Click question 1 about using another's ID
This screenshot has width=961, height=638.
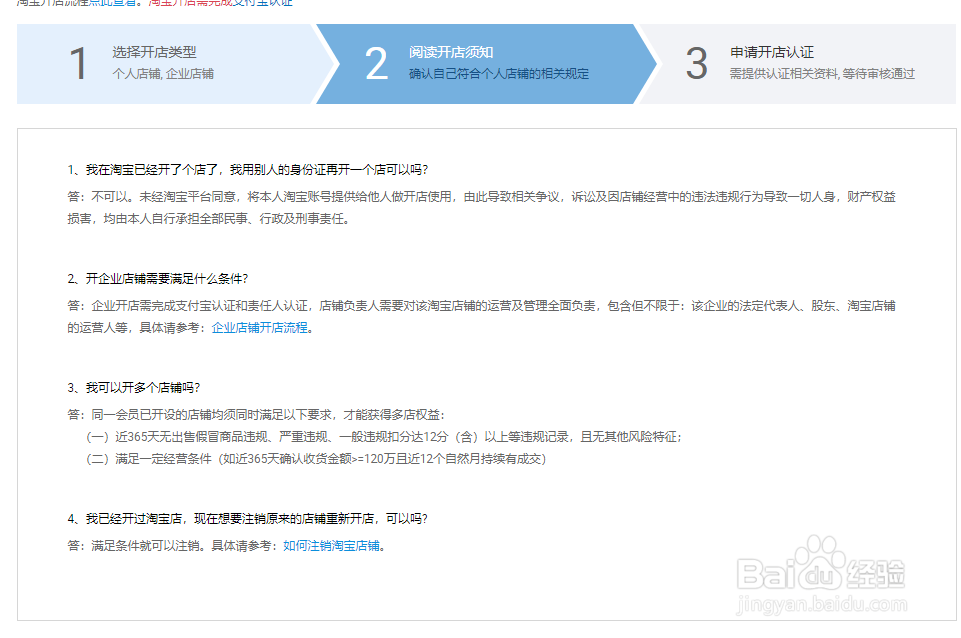coord(248,170)
